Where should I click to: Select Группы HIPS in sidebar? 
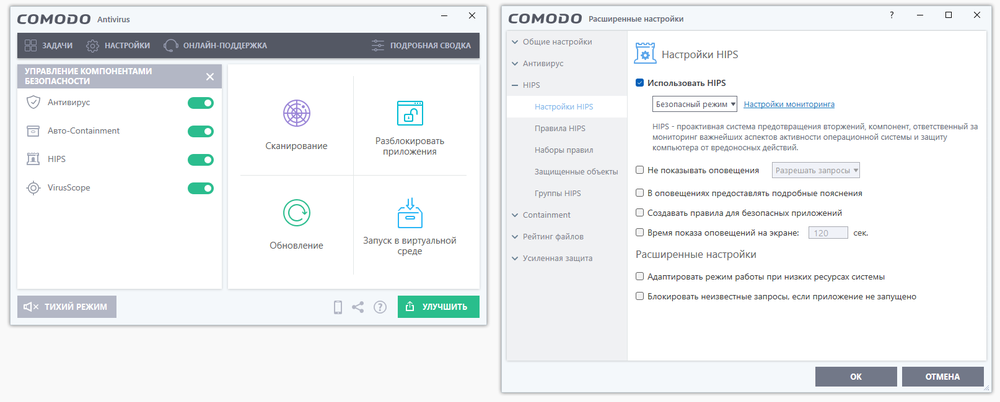[566, 193]
